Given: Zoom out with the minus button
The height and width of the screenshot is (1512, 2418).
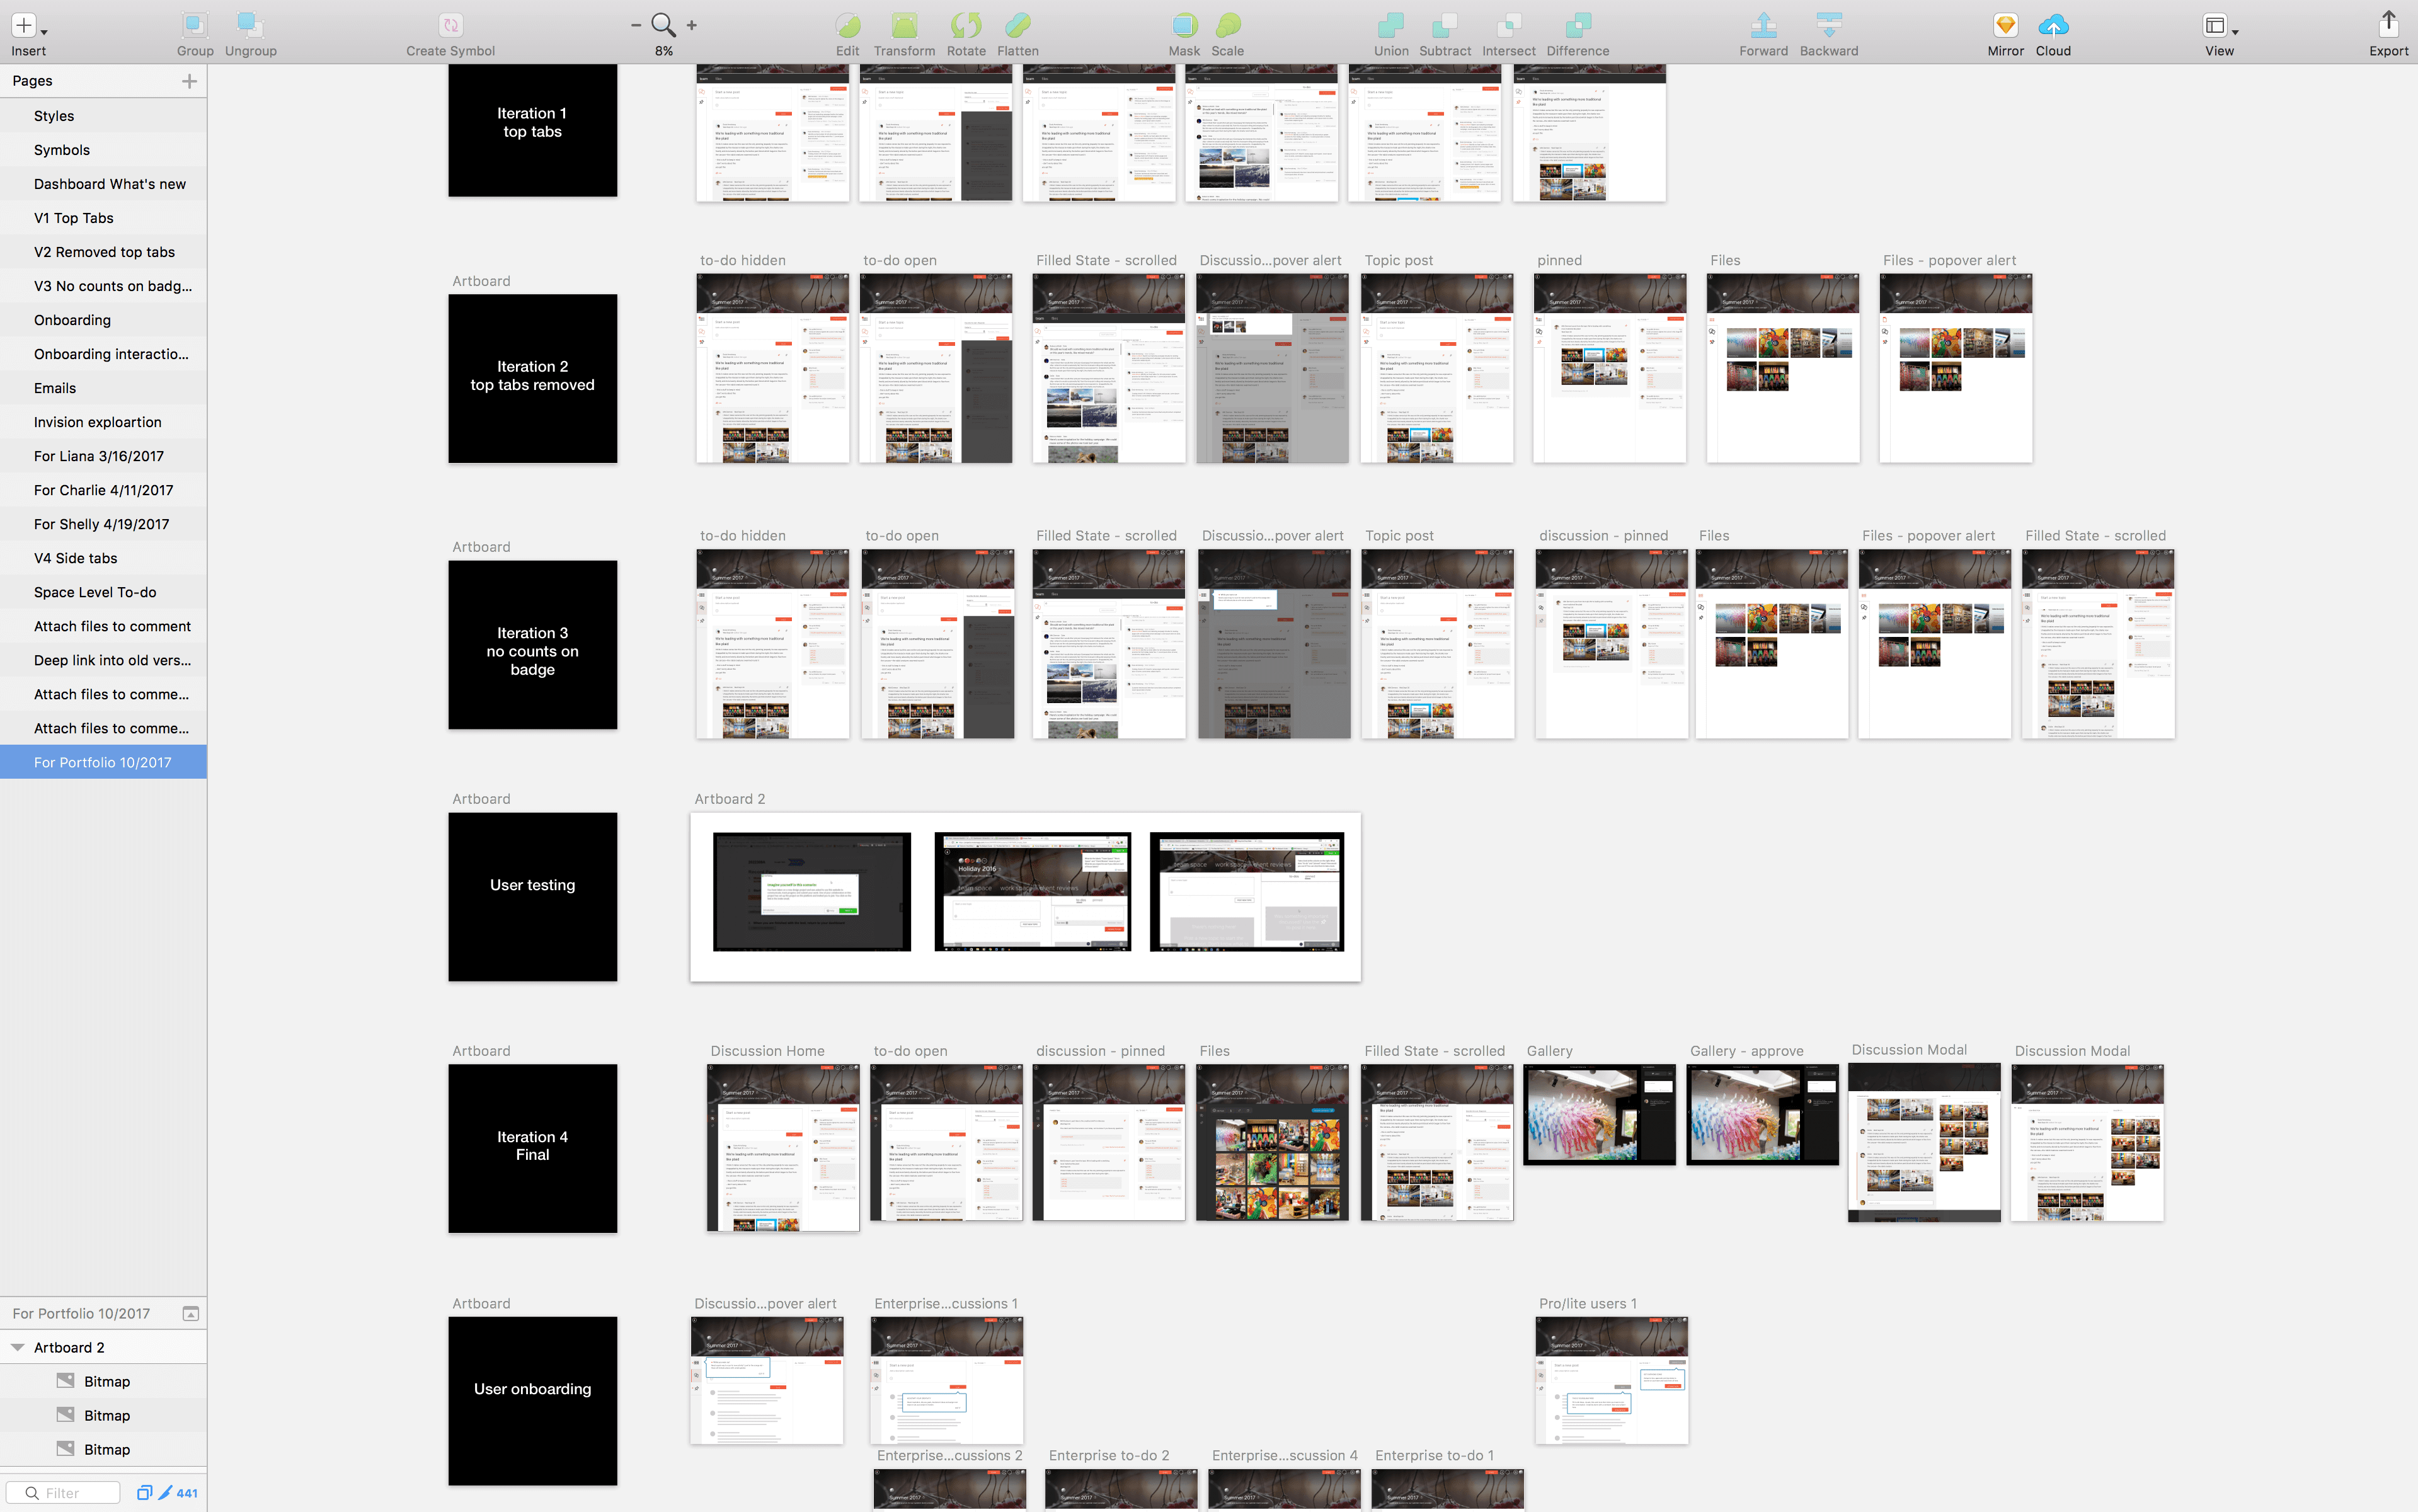Looking at the screenshot, I should [636, 25].
